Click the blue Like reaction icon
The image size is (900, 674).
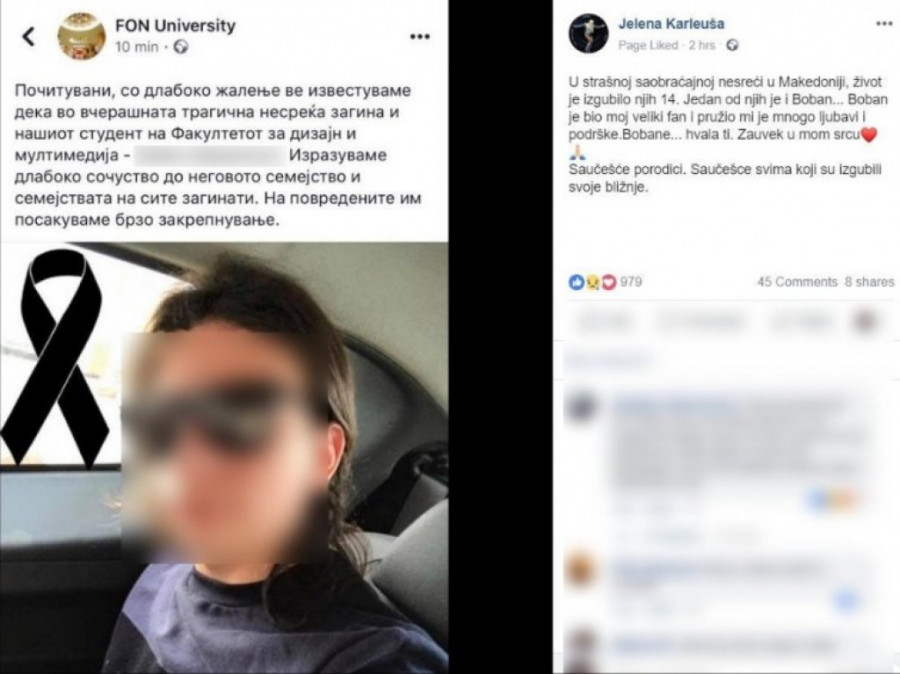576,282
